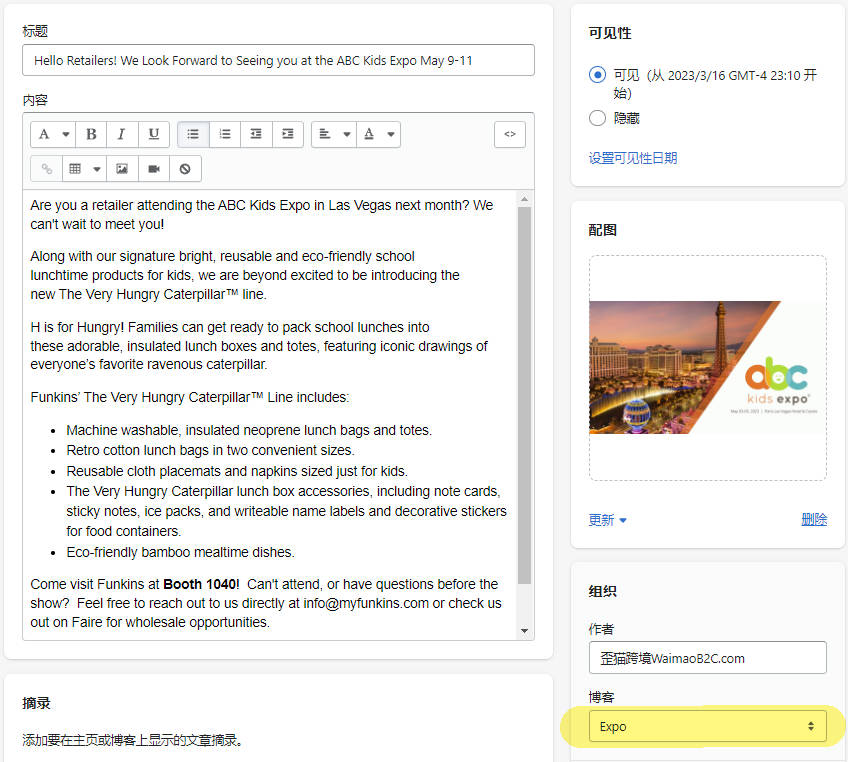Click the 'H is for Hungry!' paragraph
This screenshot has height=762, width=848.
pos(259,346)
